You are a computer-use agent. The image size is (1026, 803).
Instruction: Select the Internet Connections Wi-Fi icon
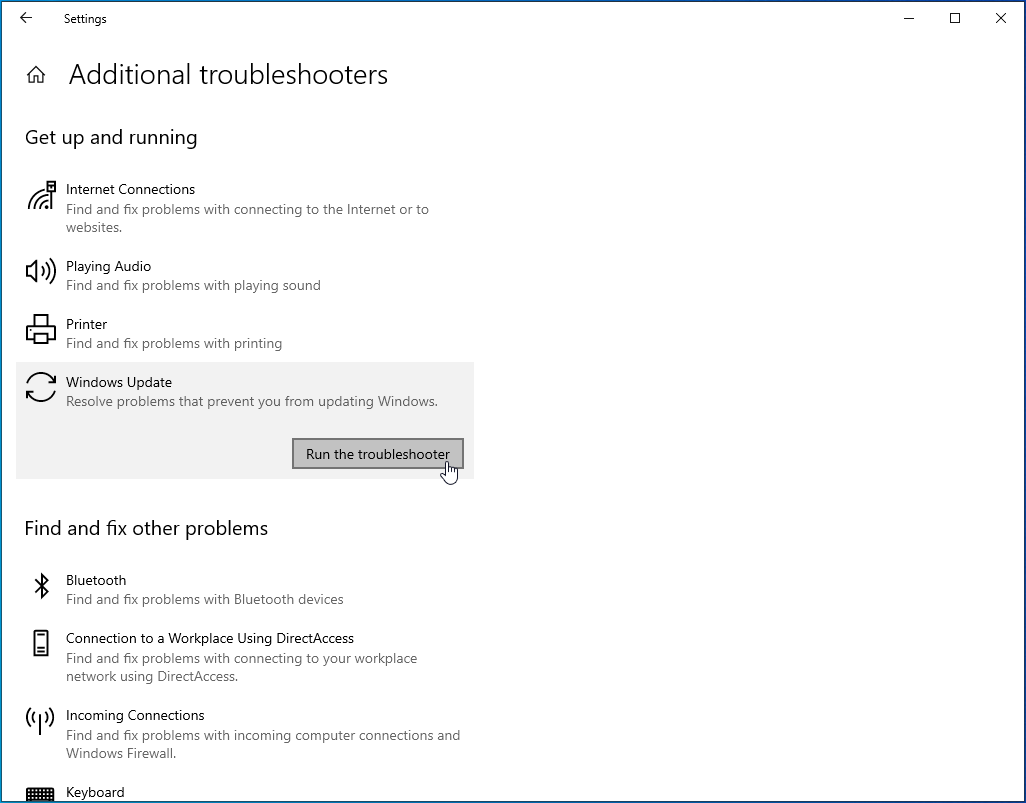pos(41,196)
